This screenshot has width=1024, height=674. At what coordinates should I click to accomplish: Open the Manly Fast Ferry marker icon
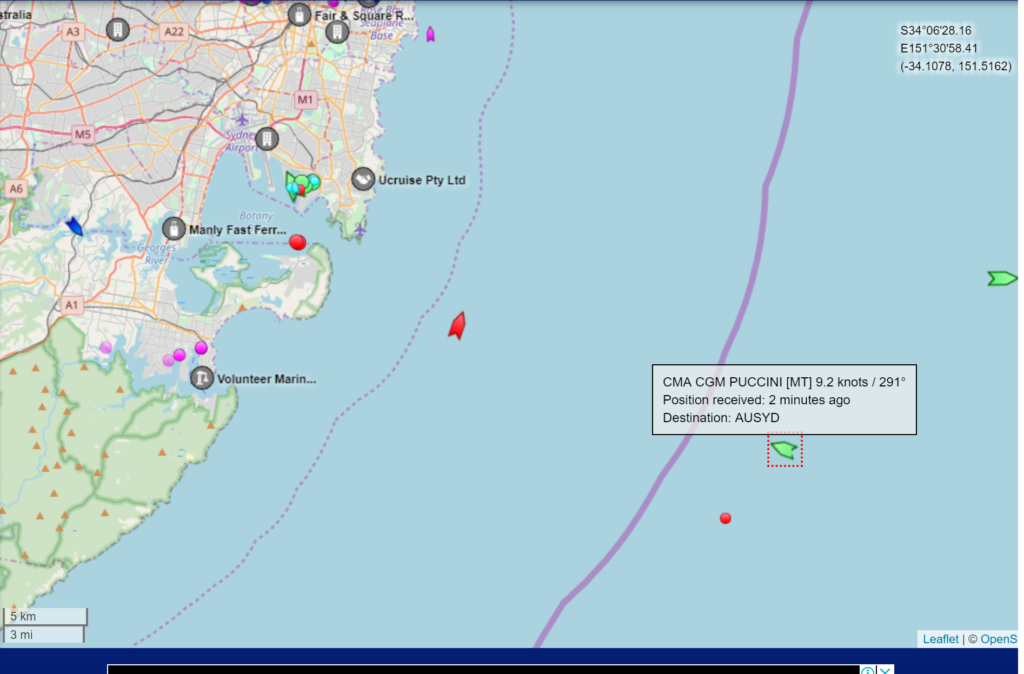[x=174, y=229]
